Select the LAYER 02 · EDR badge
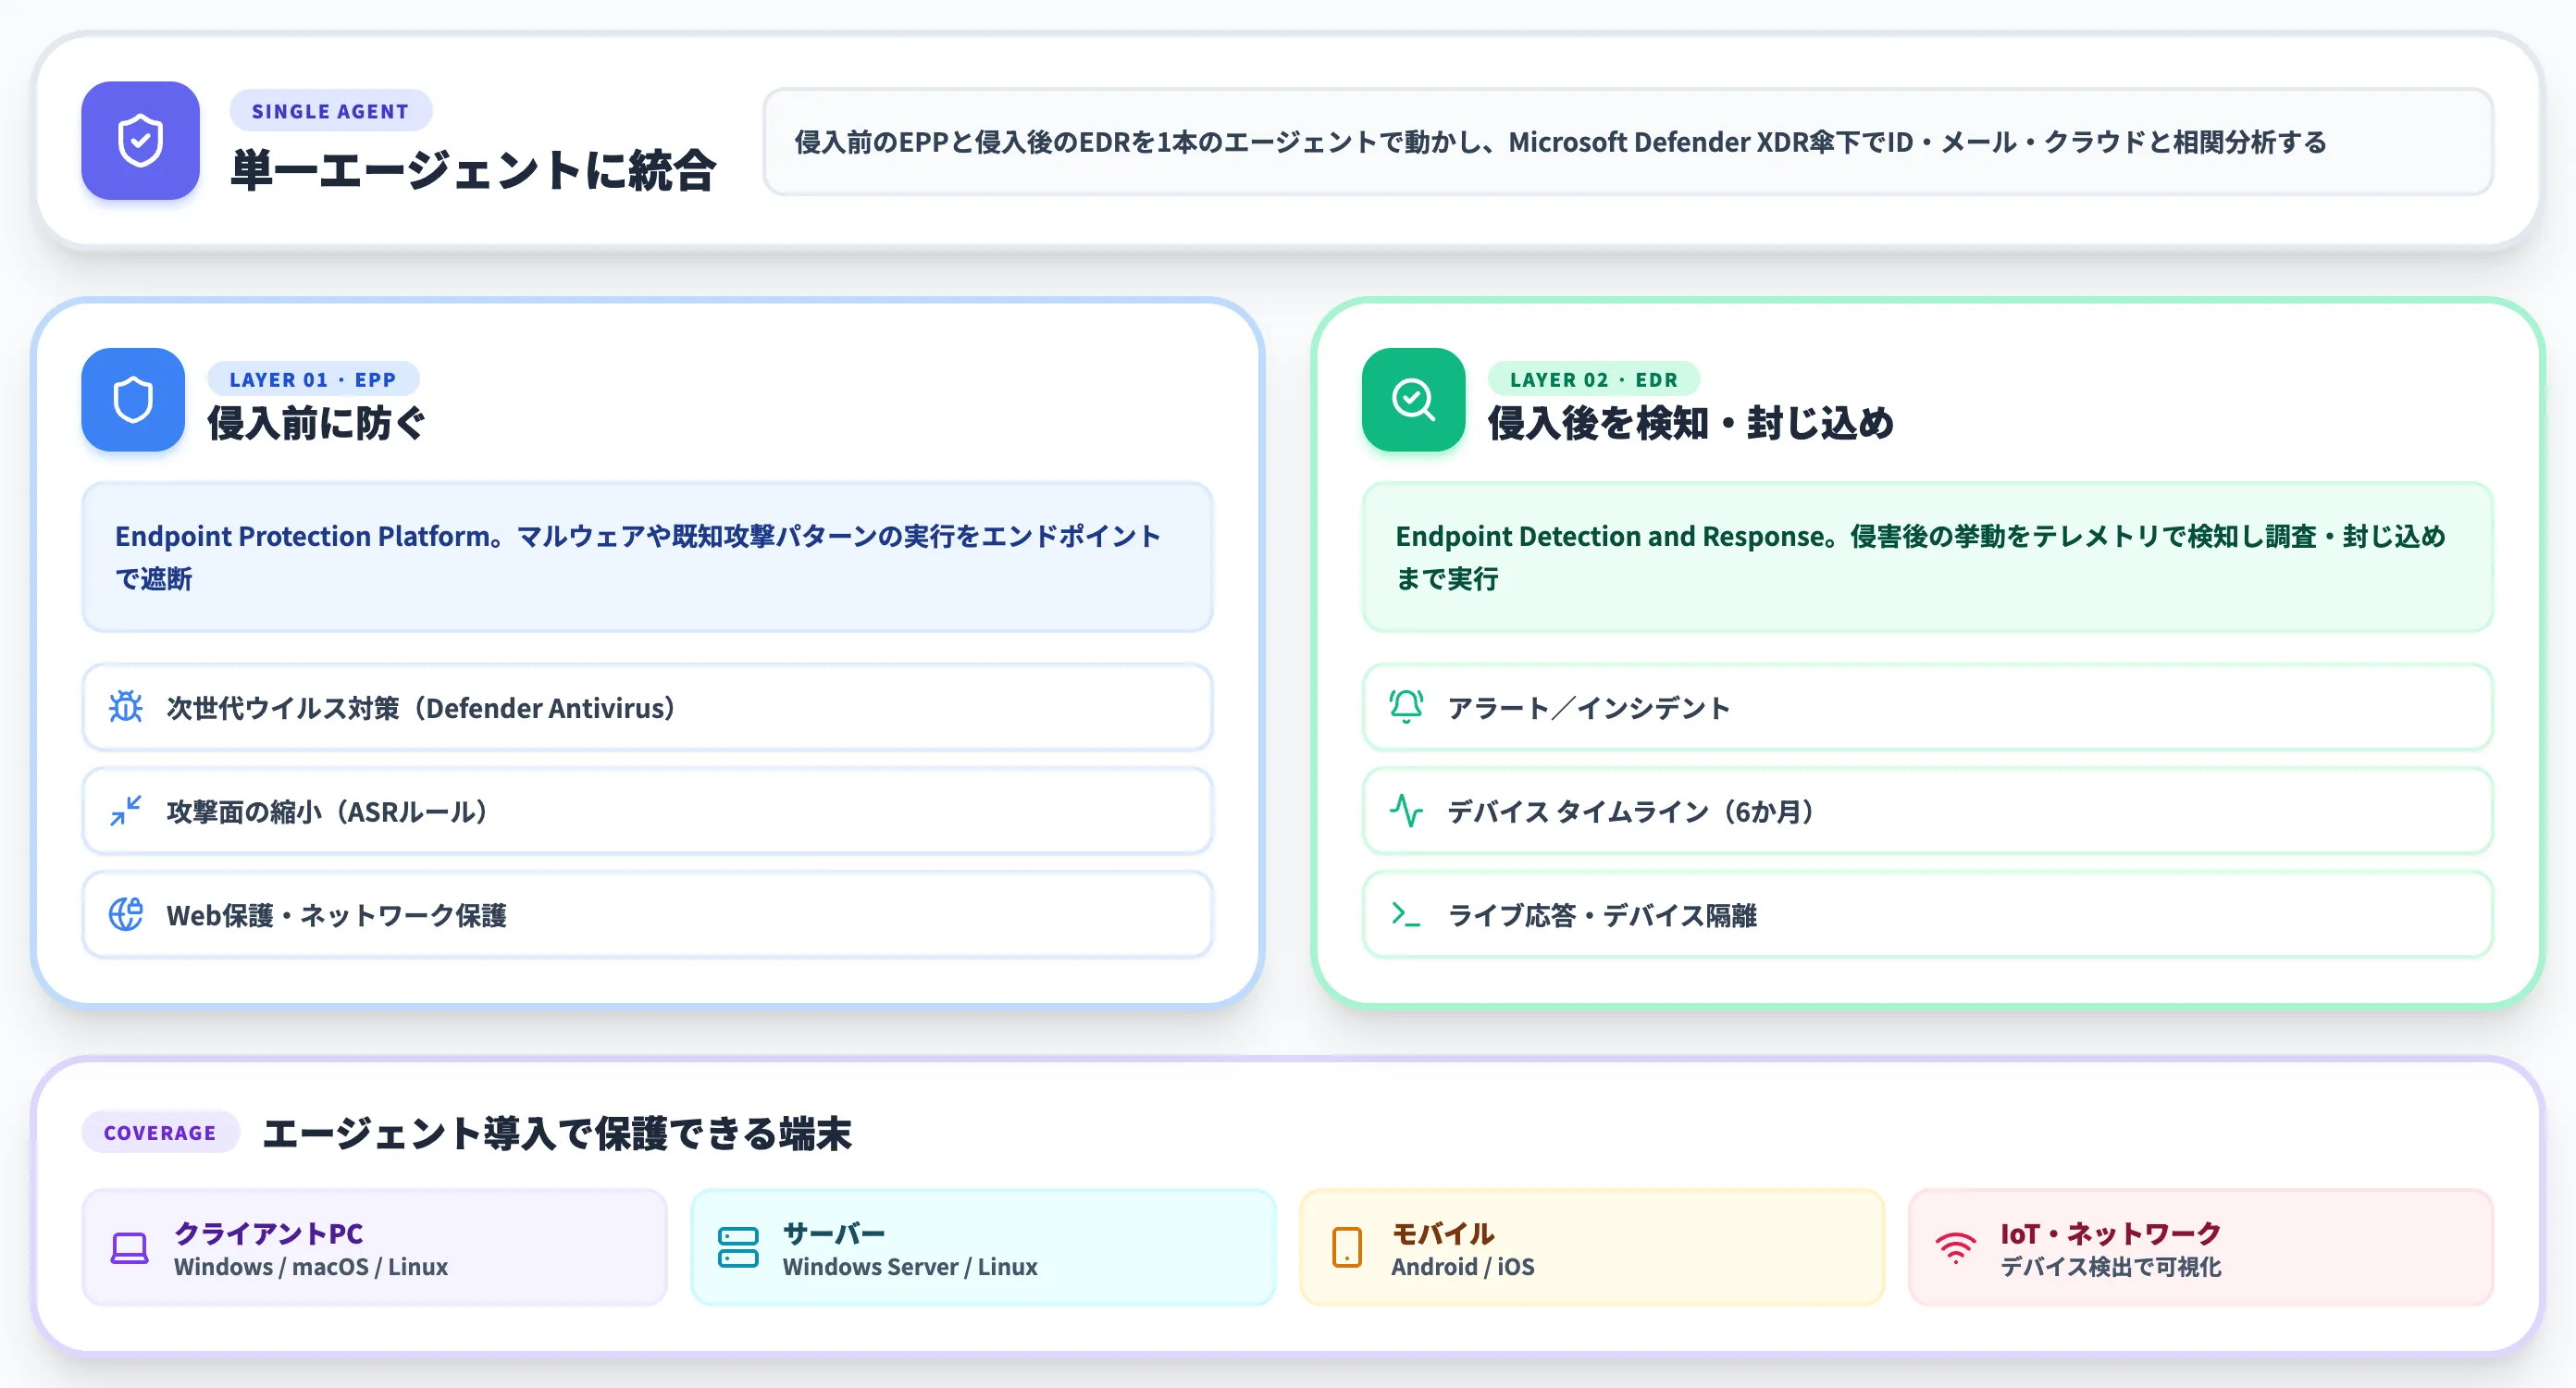The width and height of the screenshot is (2576, 1388). point(1594,380)
